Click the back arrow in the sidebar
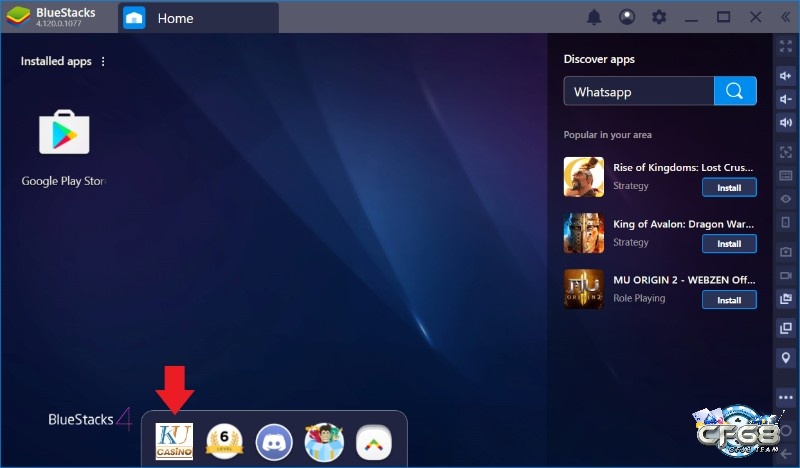This screenshot has height=468, width=800. (786, 453)
